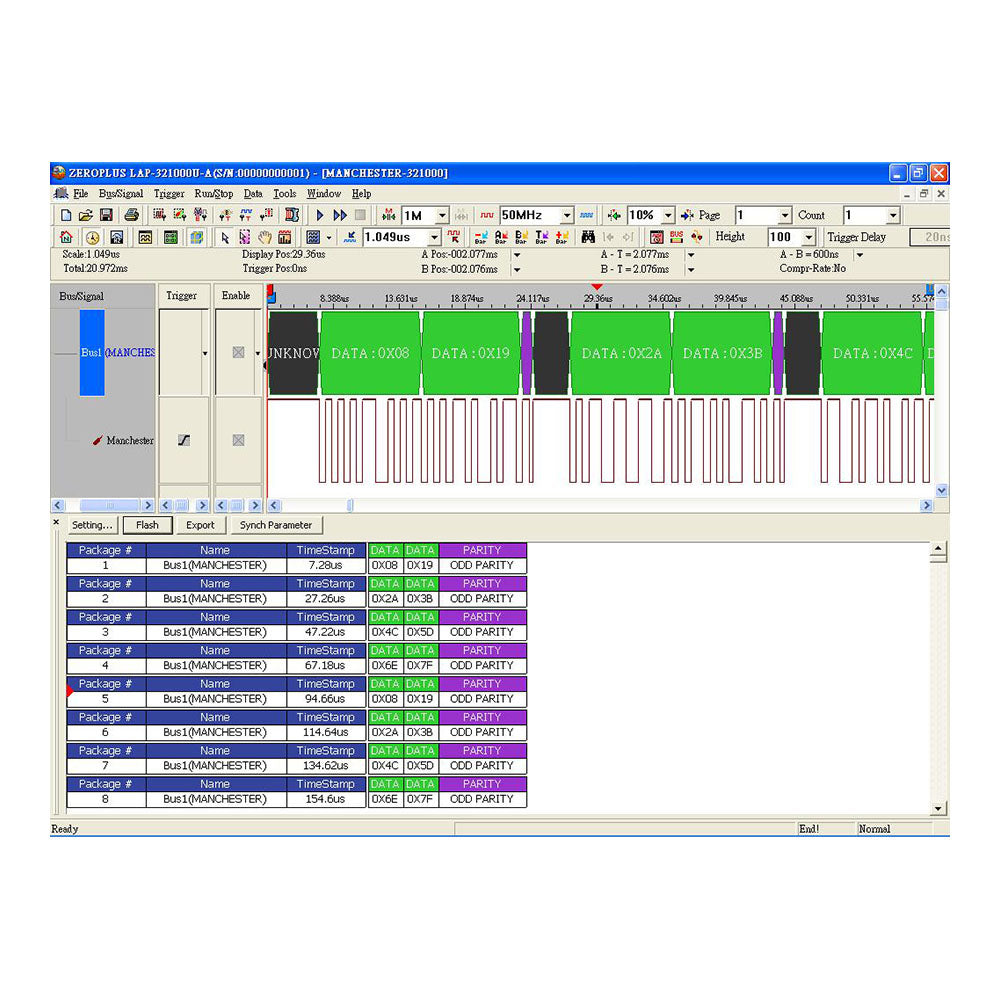Start single capture with the Run play icon
Image resolution: width=1000 pixels, height=1000 pixels.
coord(320,216)
